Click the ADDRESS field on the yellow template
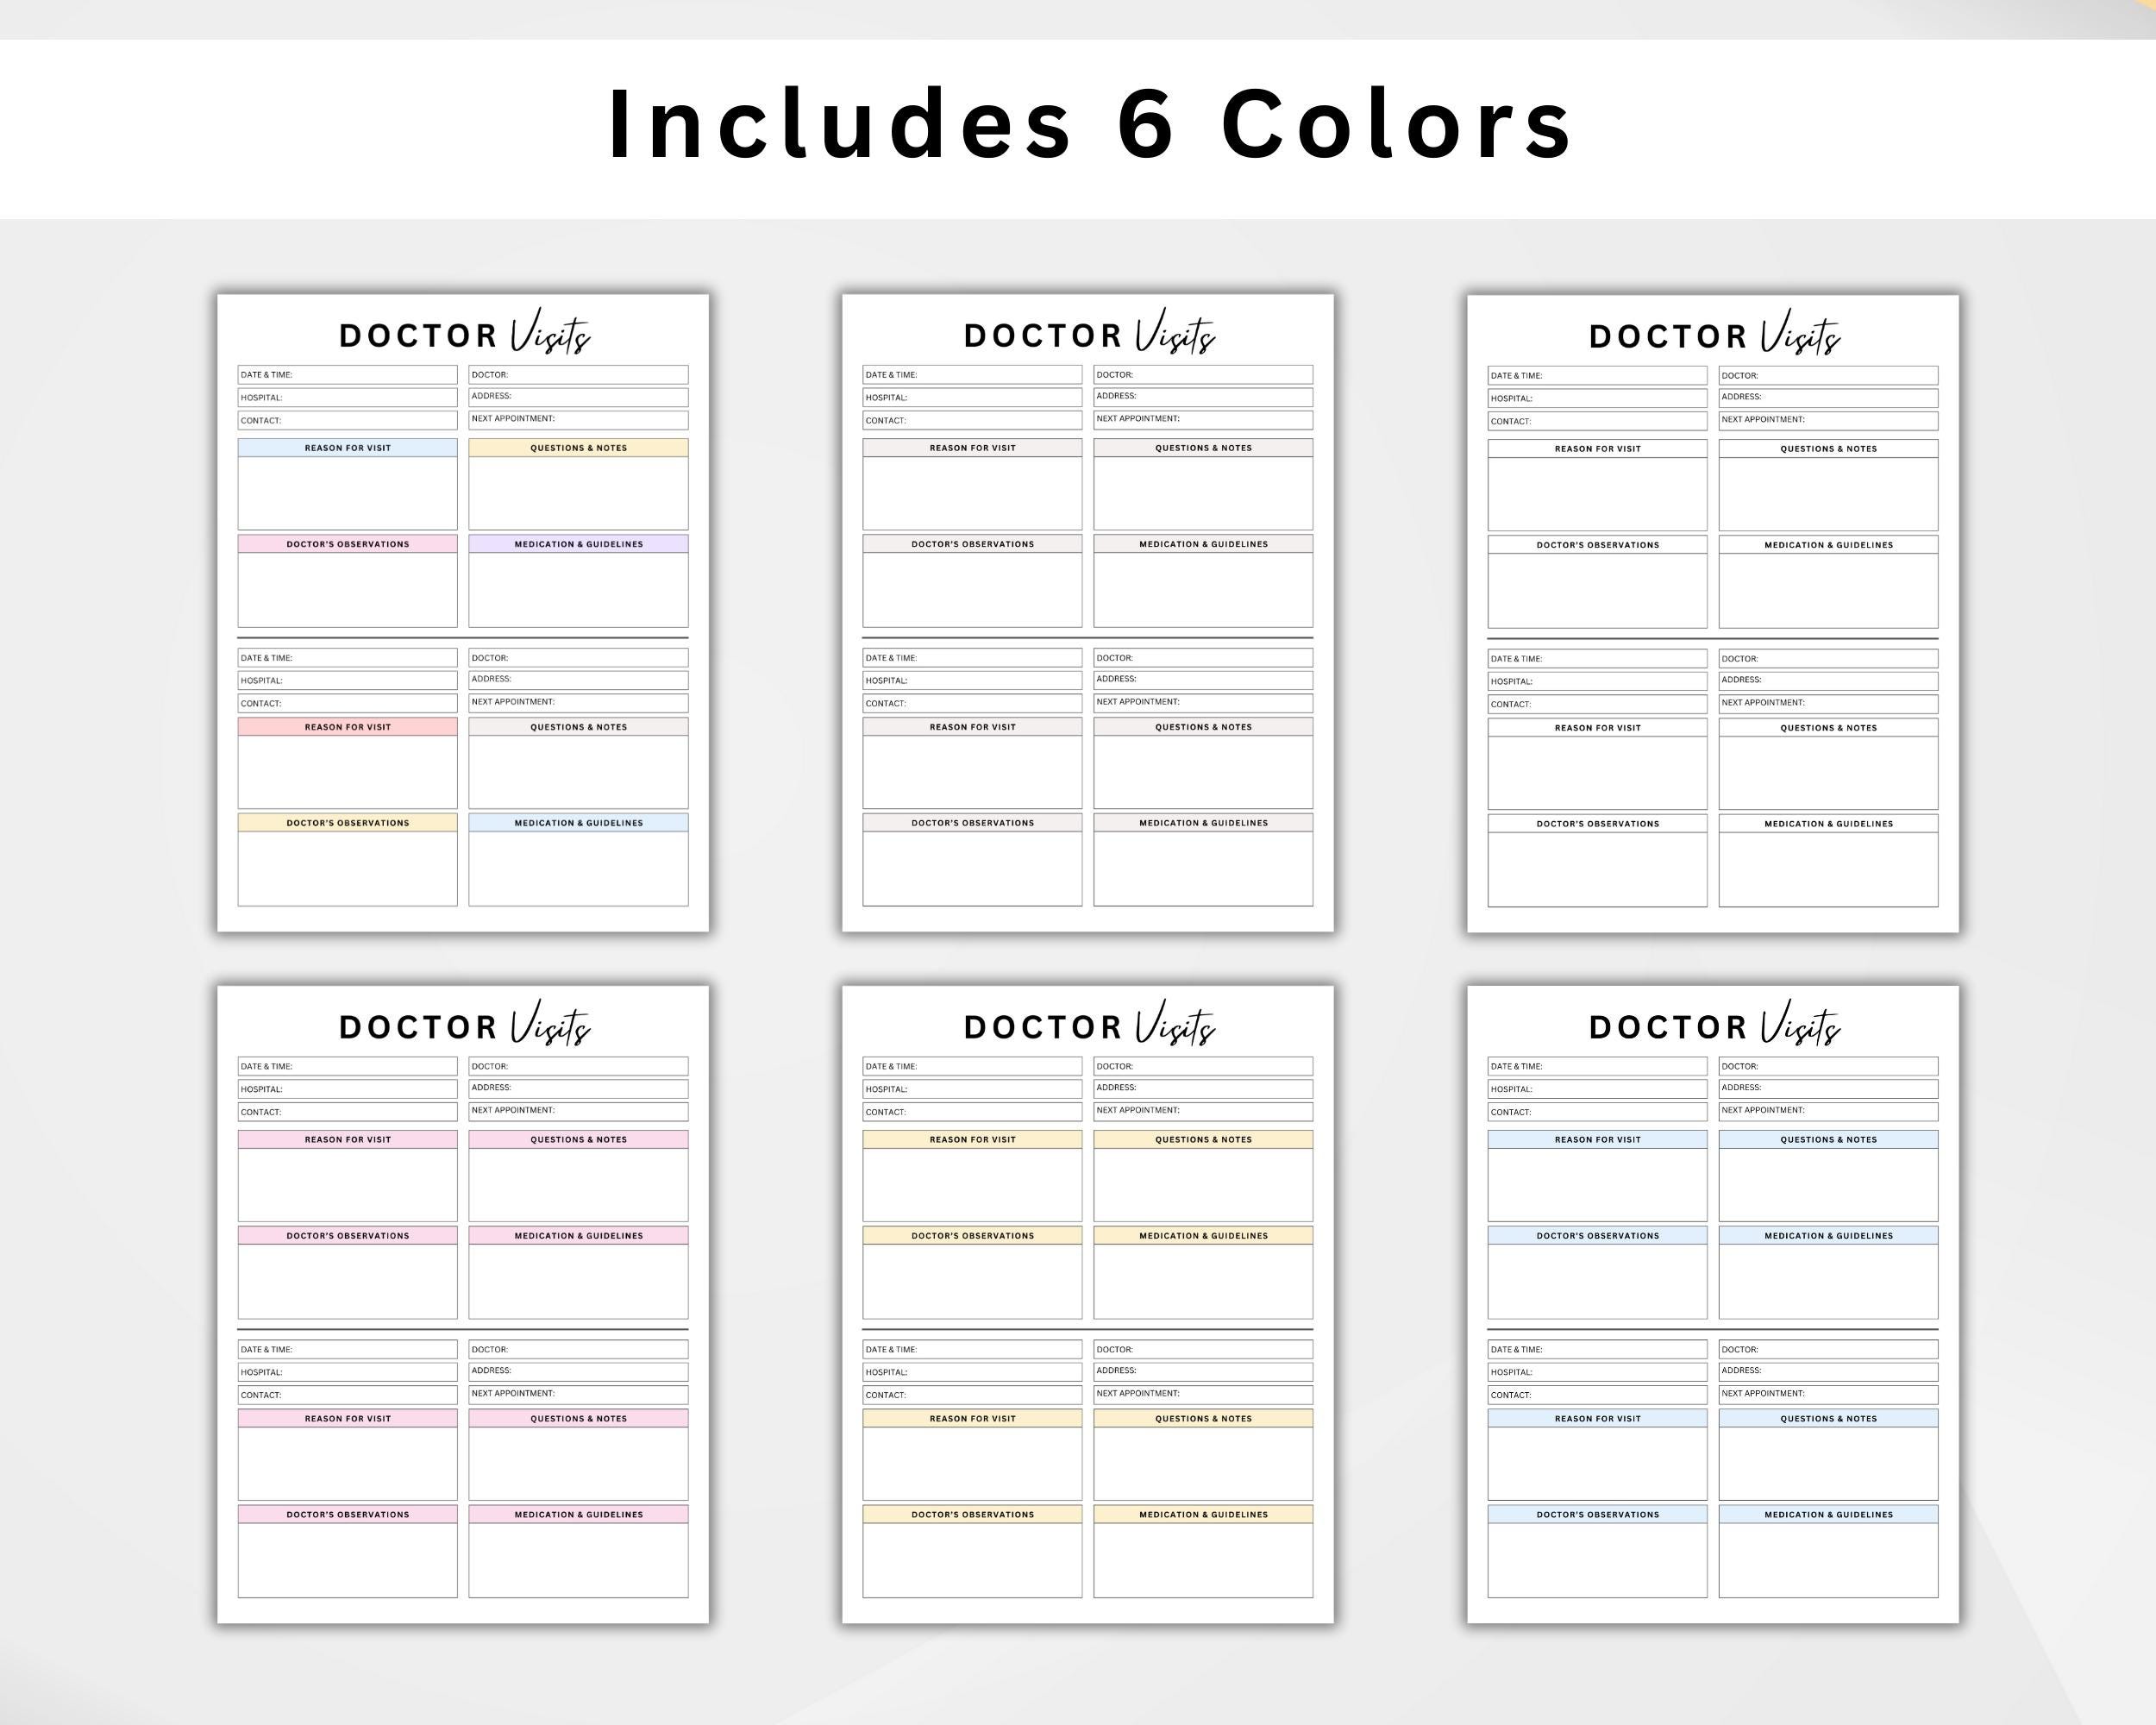 click(1203, 1089)
